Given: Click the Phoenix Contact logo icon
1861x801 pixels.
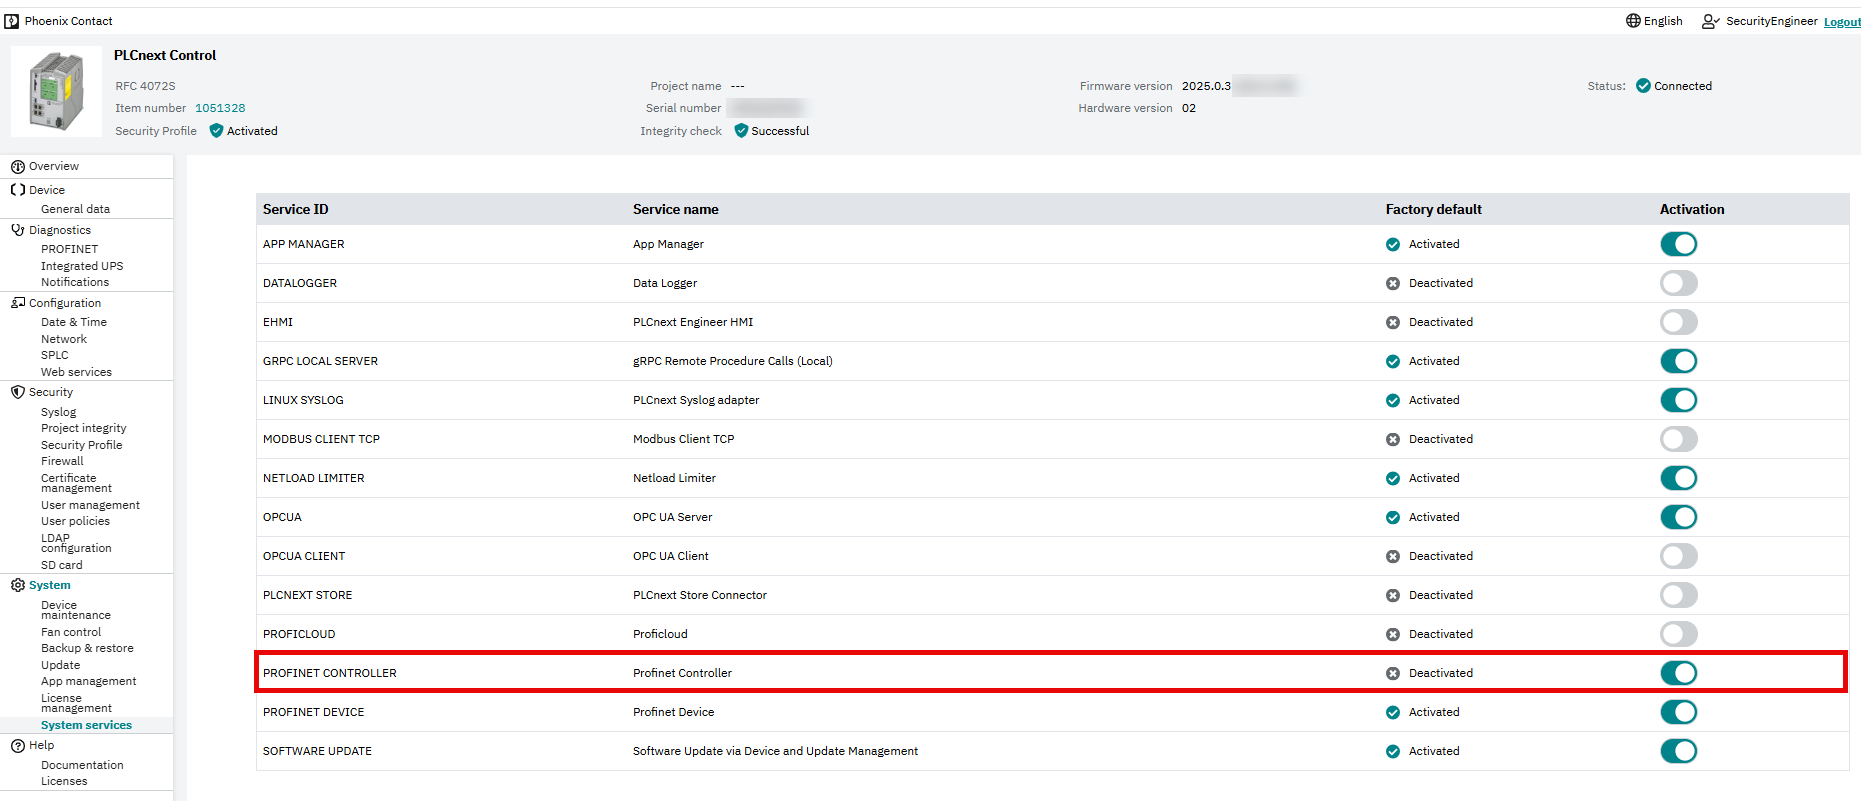Looking at the screenshot, I should 12,21.
